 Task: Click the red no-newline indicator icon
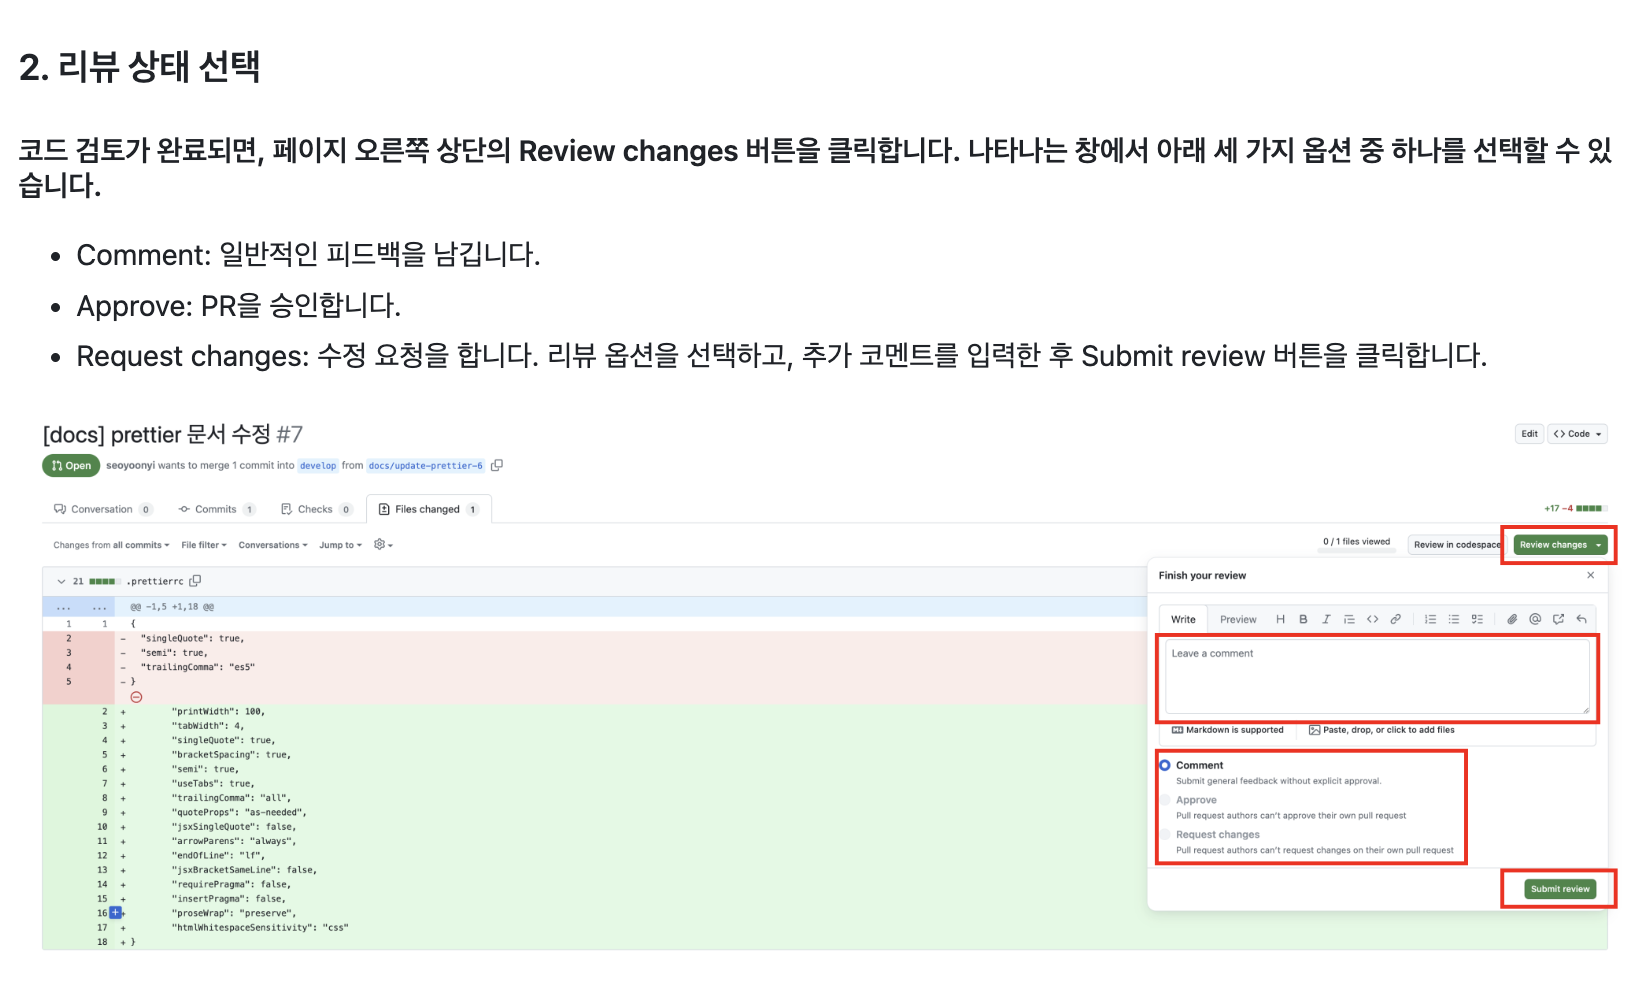[136, 697]
